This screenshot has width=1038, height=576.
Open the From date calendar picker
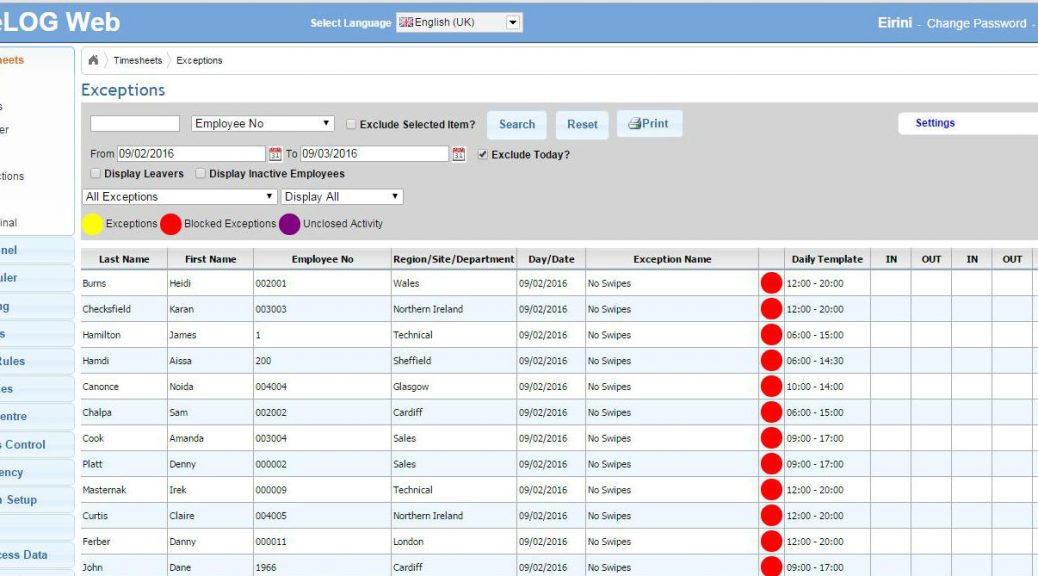[275, 154]
